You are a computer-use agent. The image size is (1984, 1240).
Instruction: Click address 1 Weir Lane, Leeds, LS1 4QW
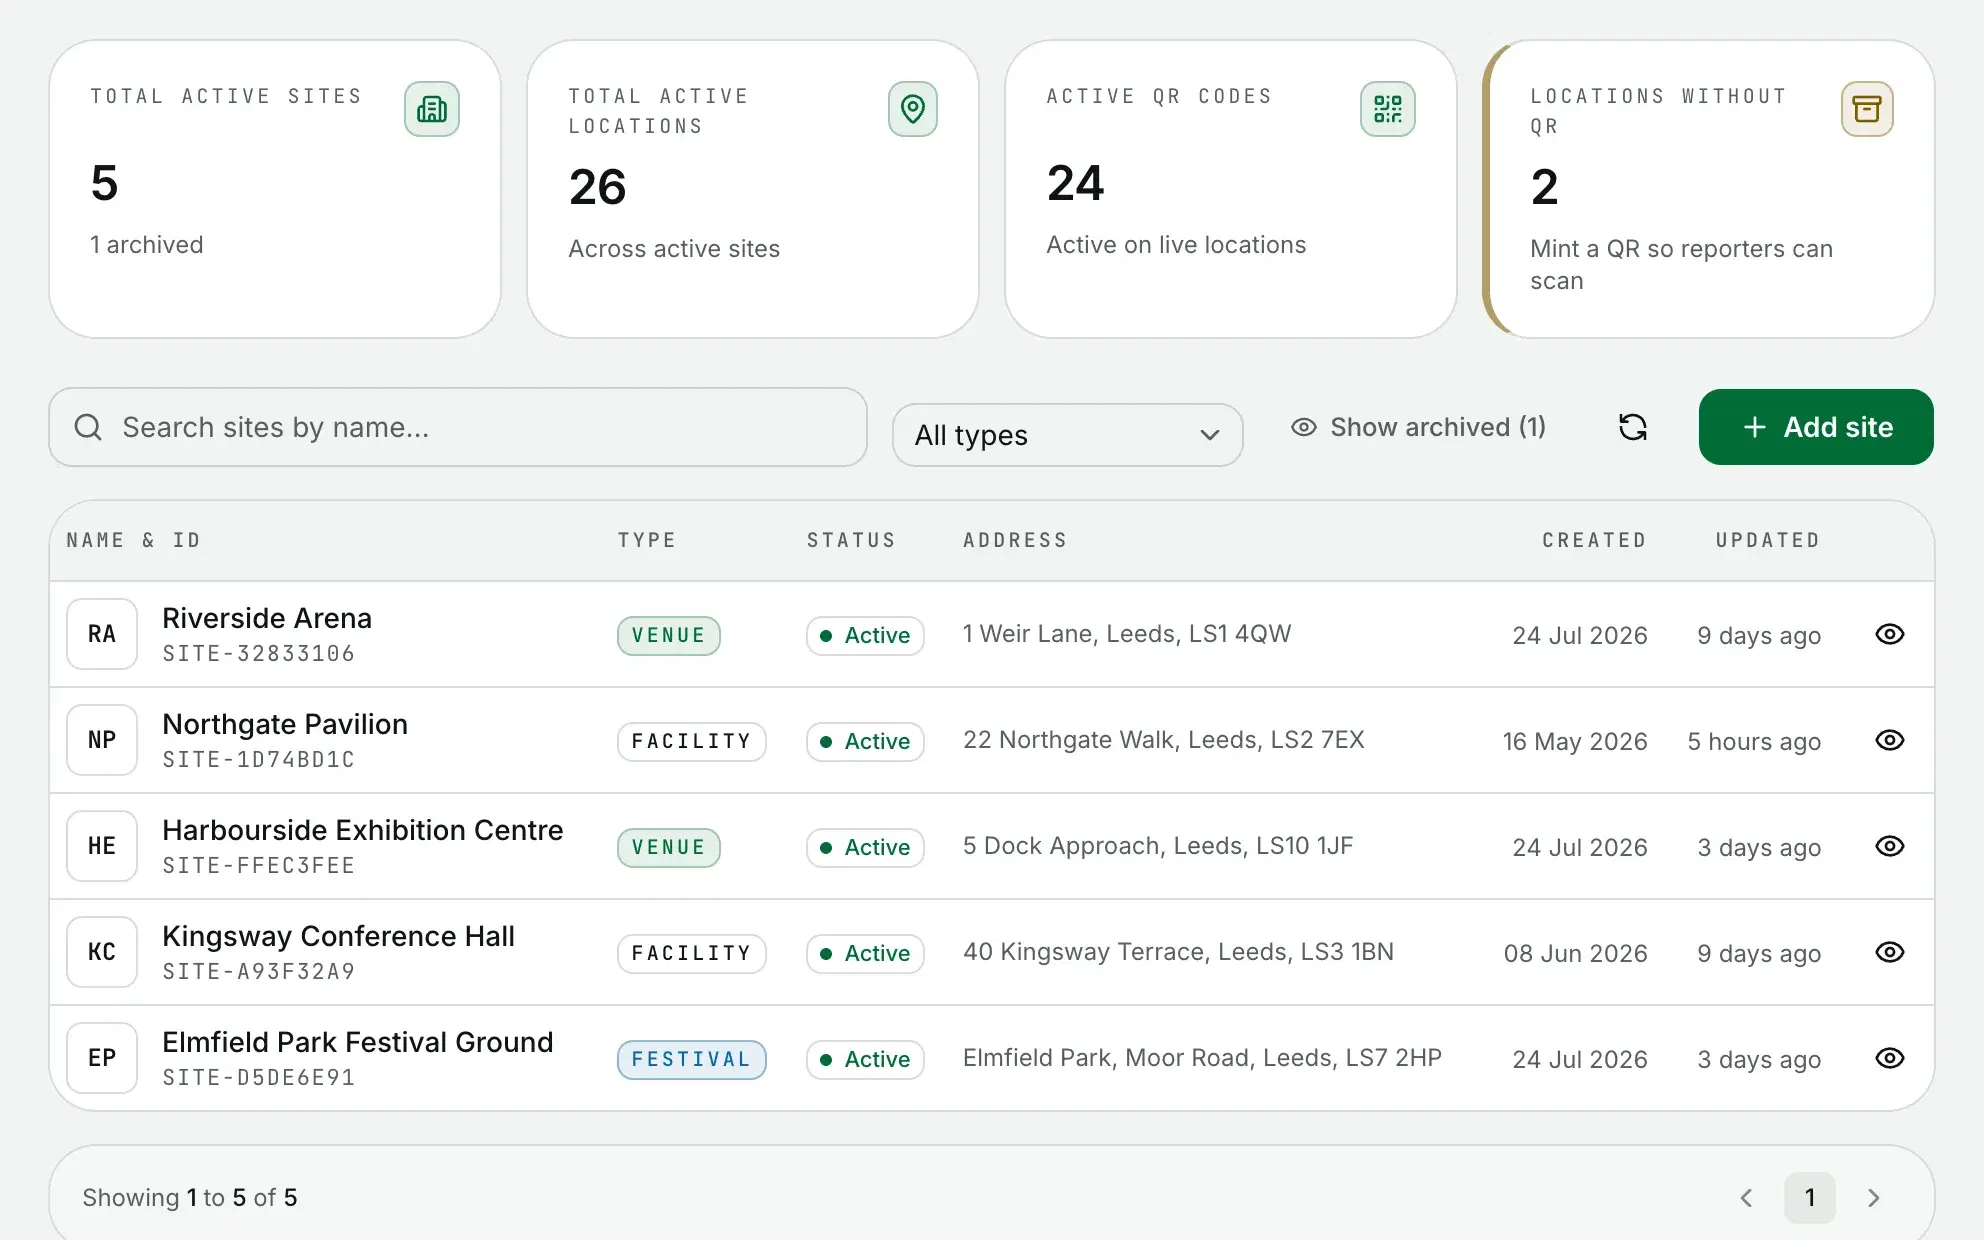1127,634
